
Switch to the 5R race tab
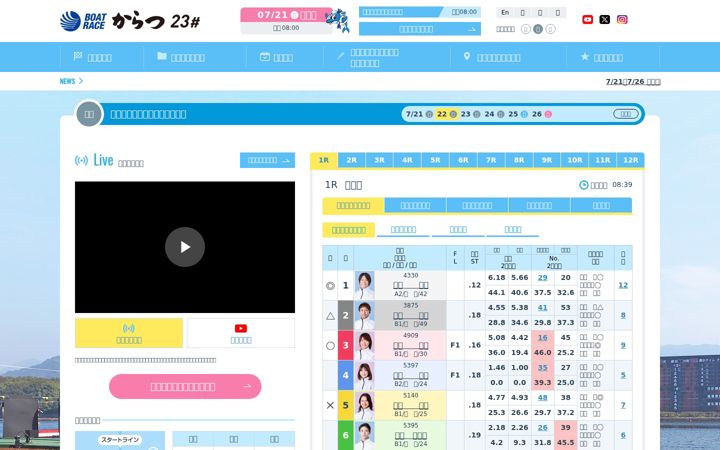click(x=435, y=160)
